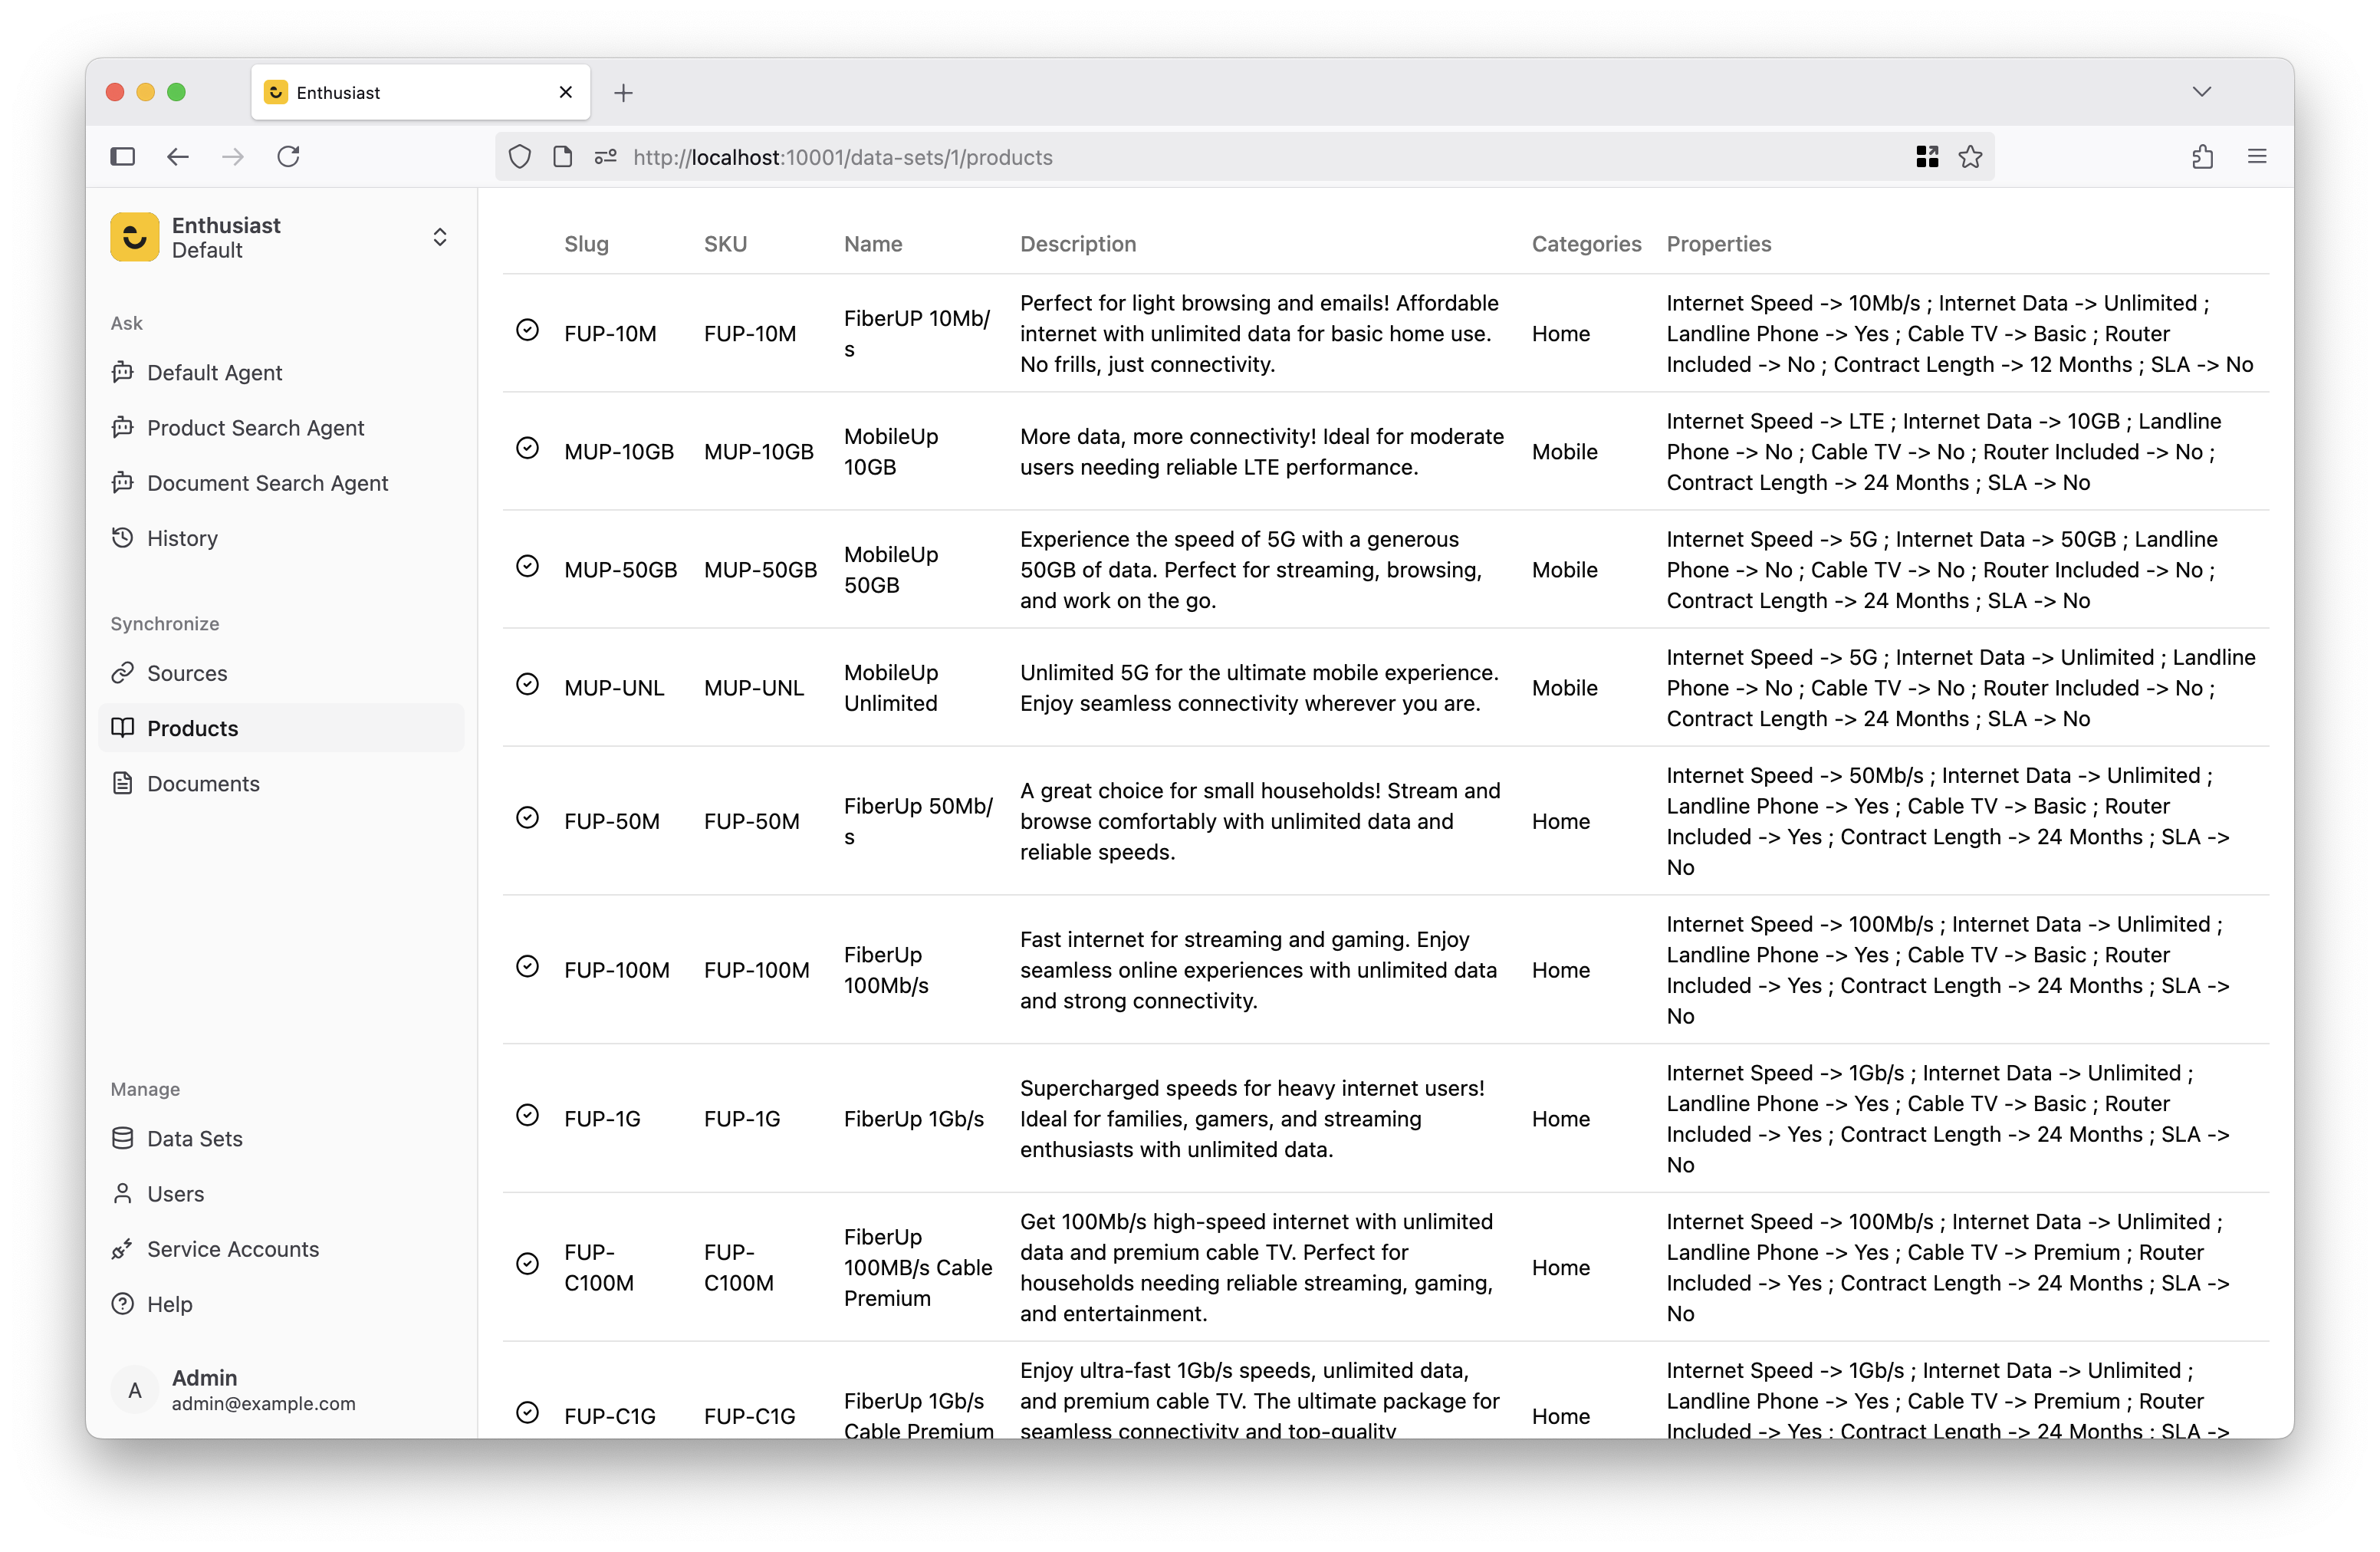
Task: Open the browser tab list chevron
Action: (2201, 92)
